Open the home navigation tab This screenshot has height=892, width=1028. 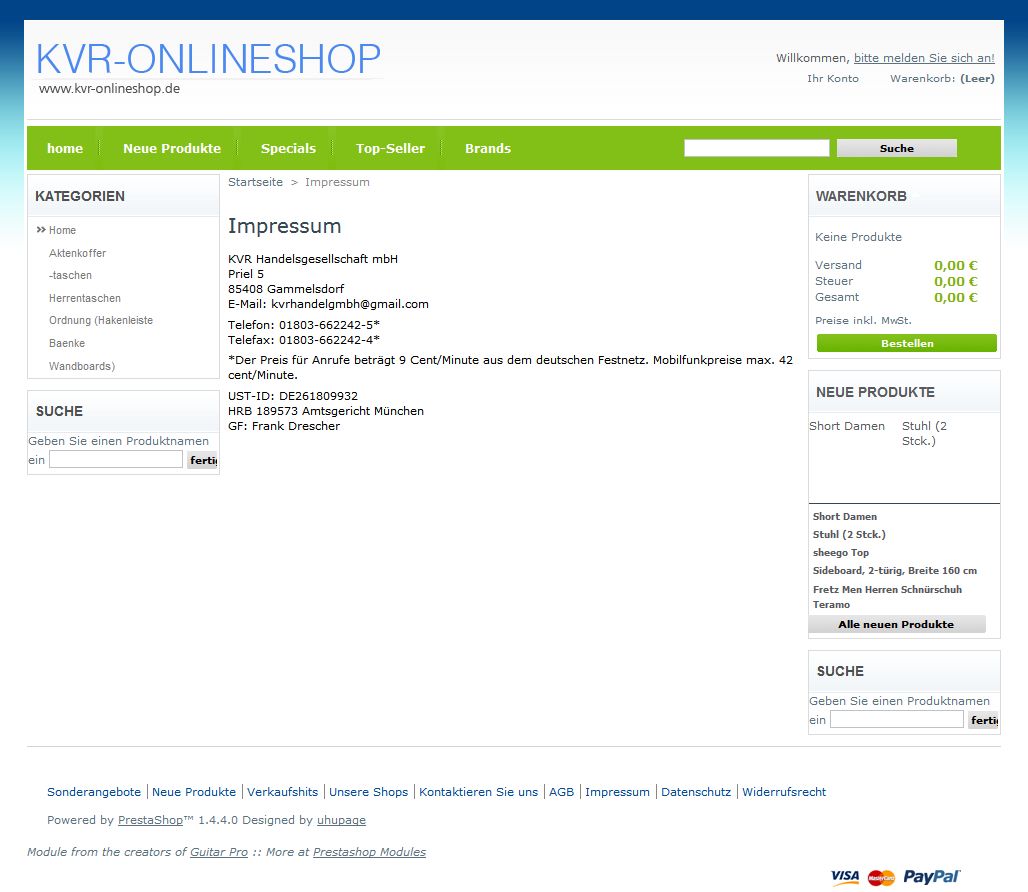pyautogui.click(x=65, y=148)
